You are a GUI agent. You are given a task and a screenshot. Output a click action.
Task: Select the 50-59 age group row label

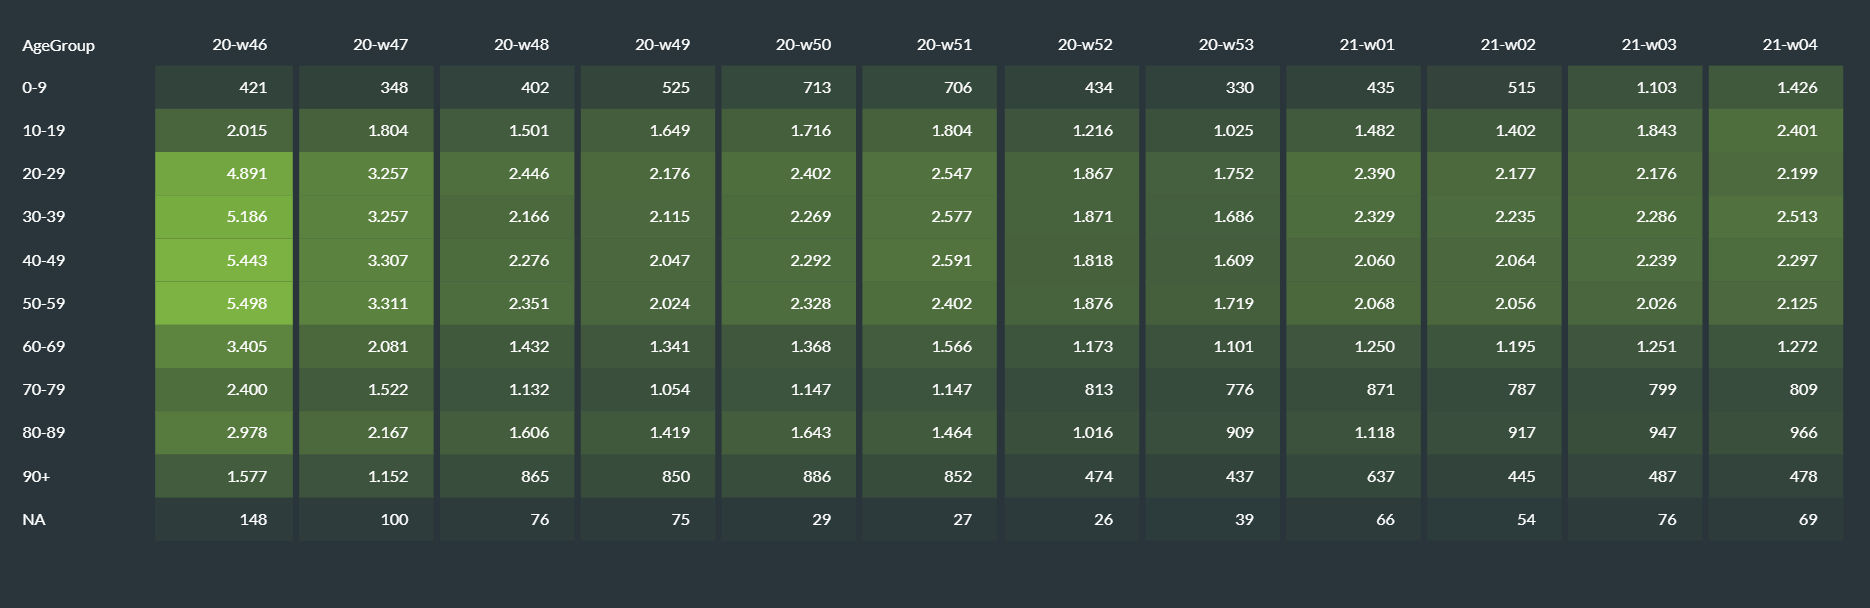tap(43, 304)
